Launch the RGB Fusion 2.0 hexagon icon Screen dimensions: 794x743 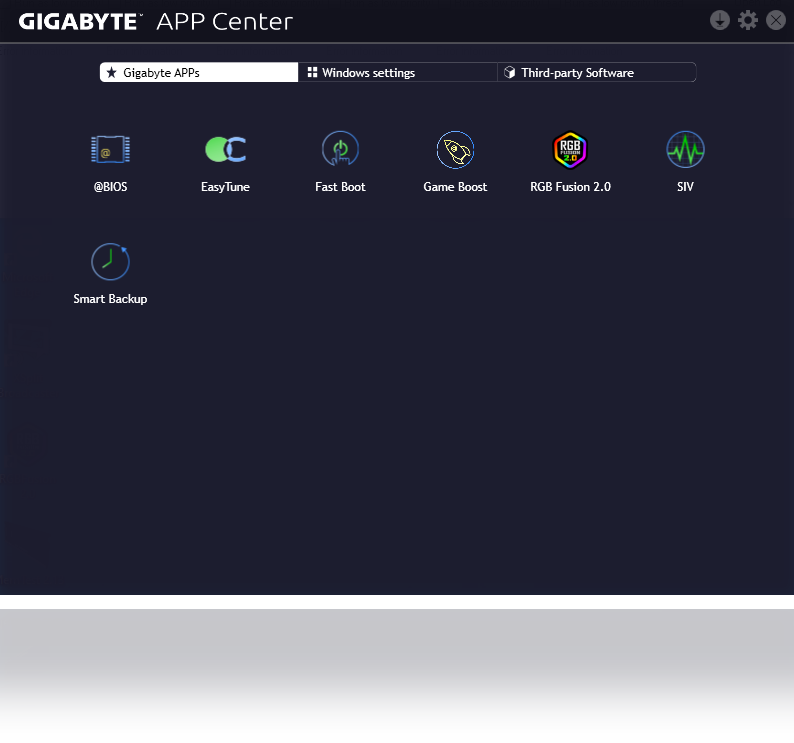[x=570, y=151]
